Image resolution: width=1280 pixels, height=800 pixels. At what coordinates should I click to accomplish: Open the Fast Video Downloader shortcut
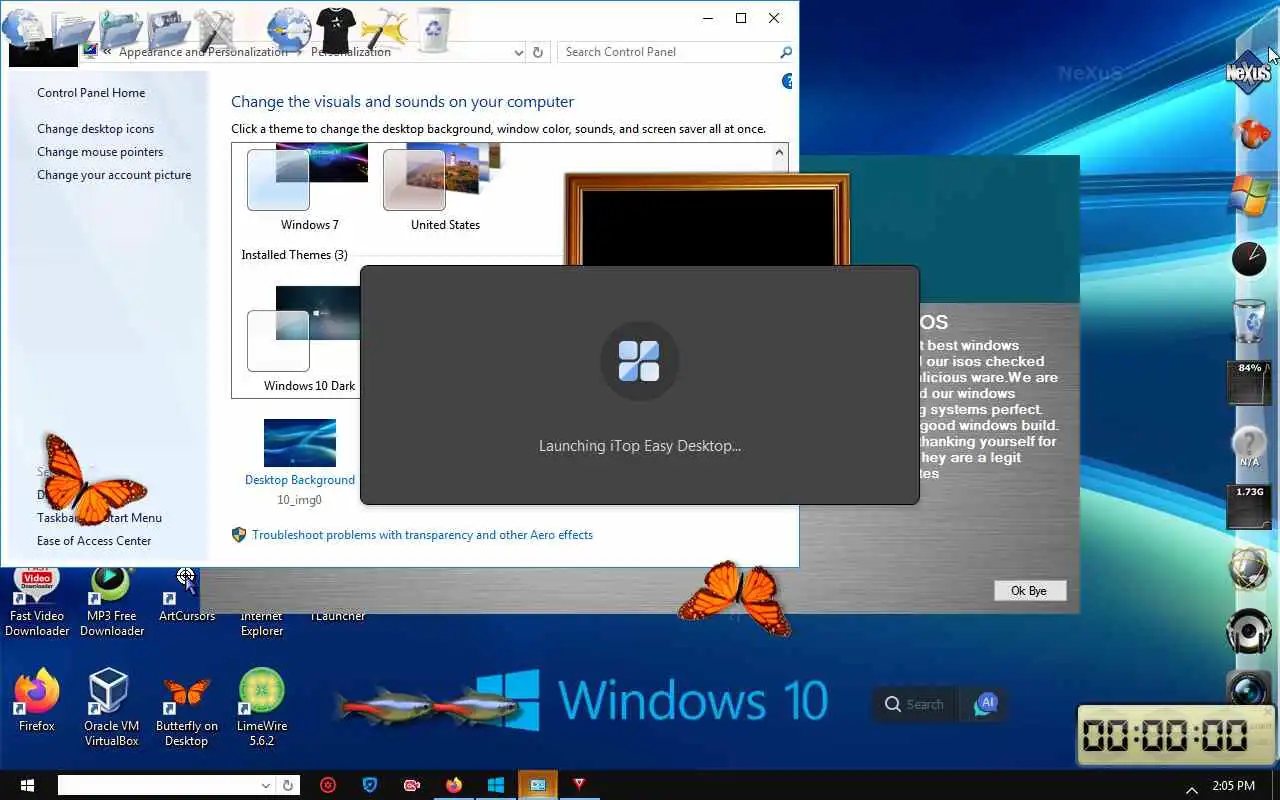coord(37,602)
